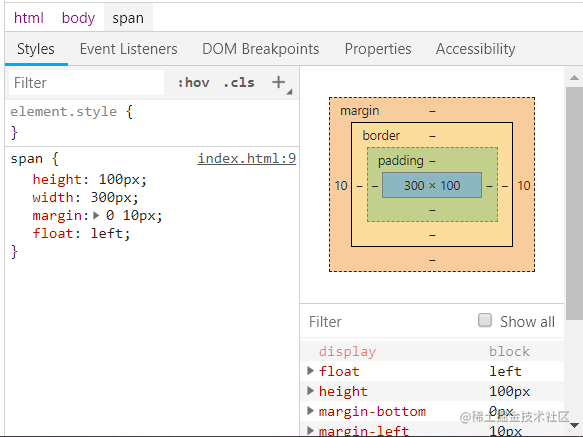Open the Event Listeners tab
The image size is (583, 437).
pos(129,49)
